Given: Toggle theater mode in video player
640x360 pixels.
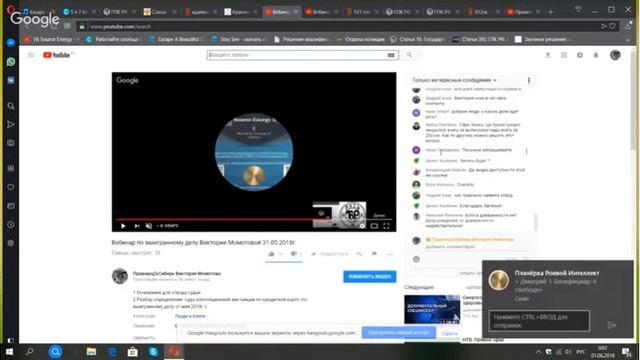Looking at the screenshot, I should tap(374, 226).
